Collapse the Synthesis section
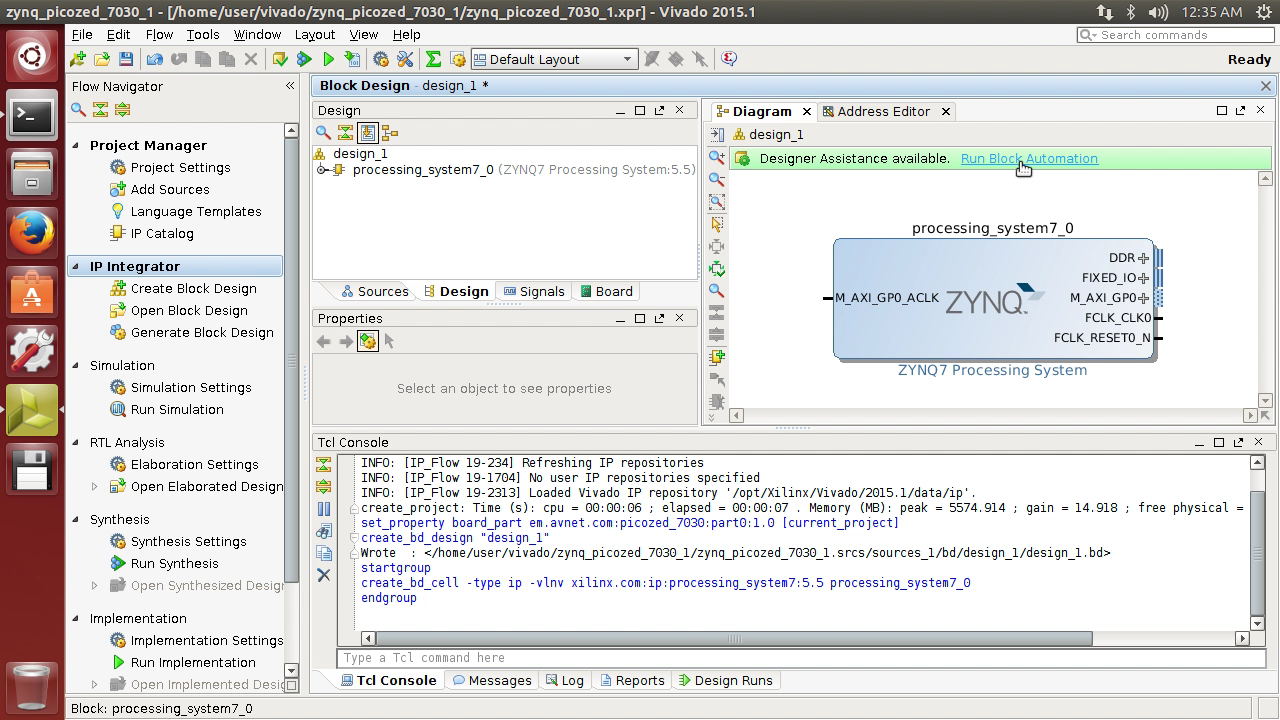The width and height of the screenshot is (1280, 720). click(76, 519)
